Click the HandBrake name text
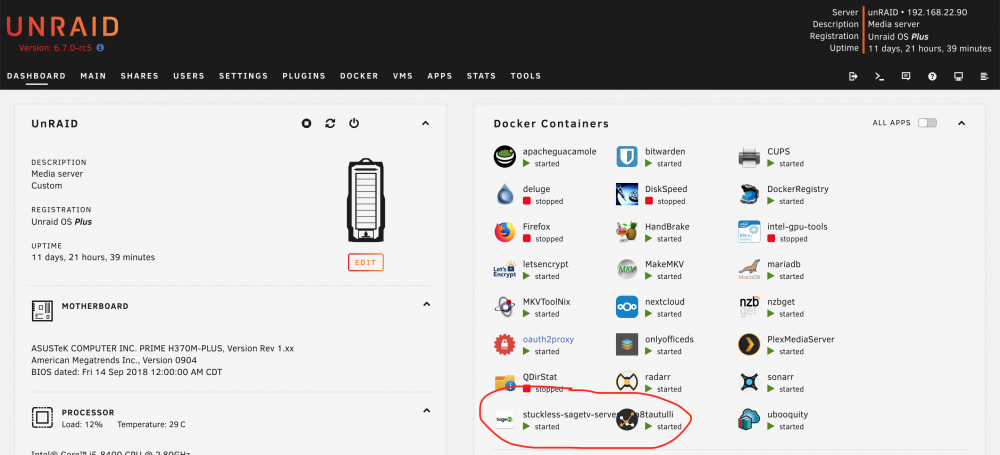The image size is (1000, 455). [x=667, y=227]
